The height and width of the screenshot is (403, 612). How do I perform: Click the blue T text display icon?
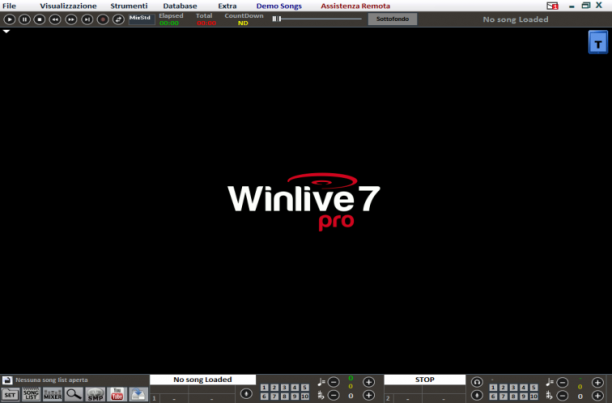click(x=598, y=42)
